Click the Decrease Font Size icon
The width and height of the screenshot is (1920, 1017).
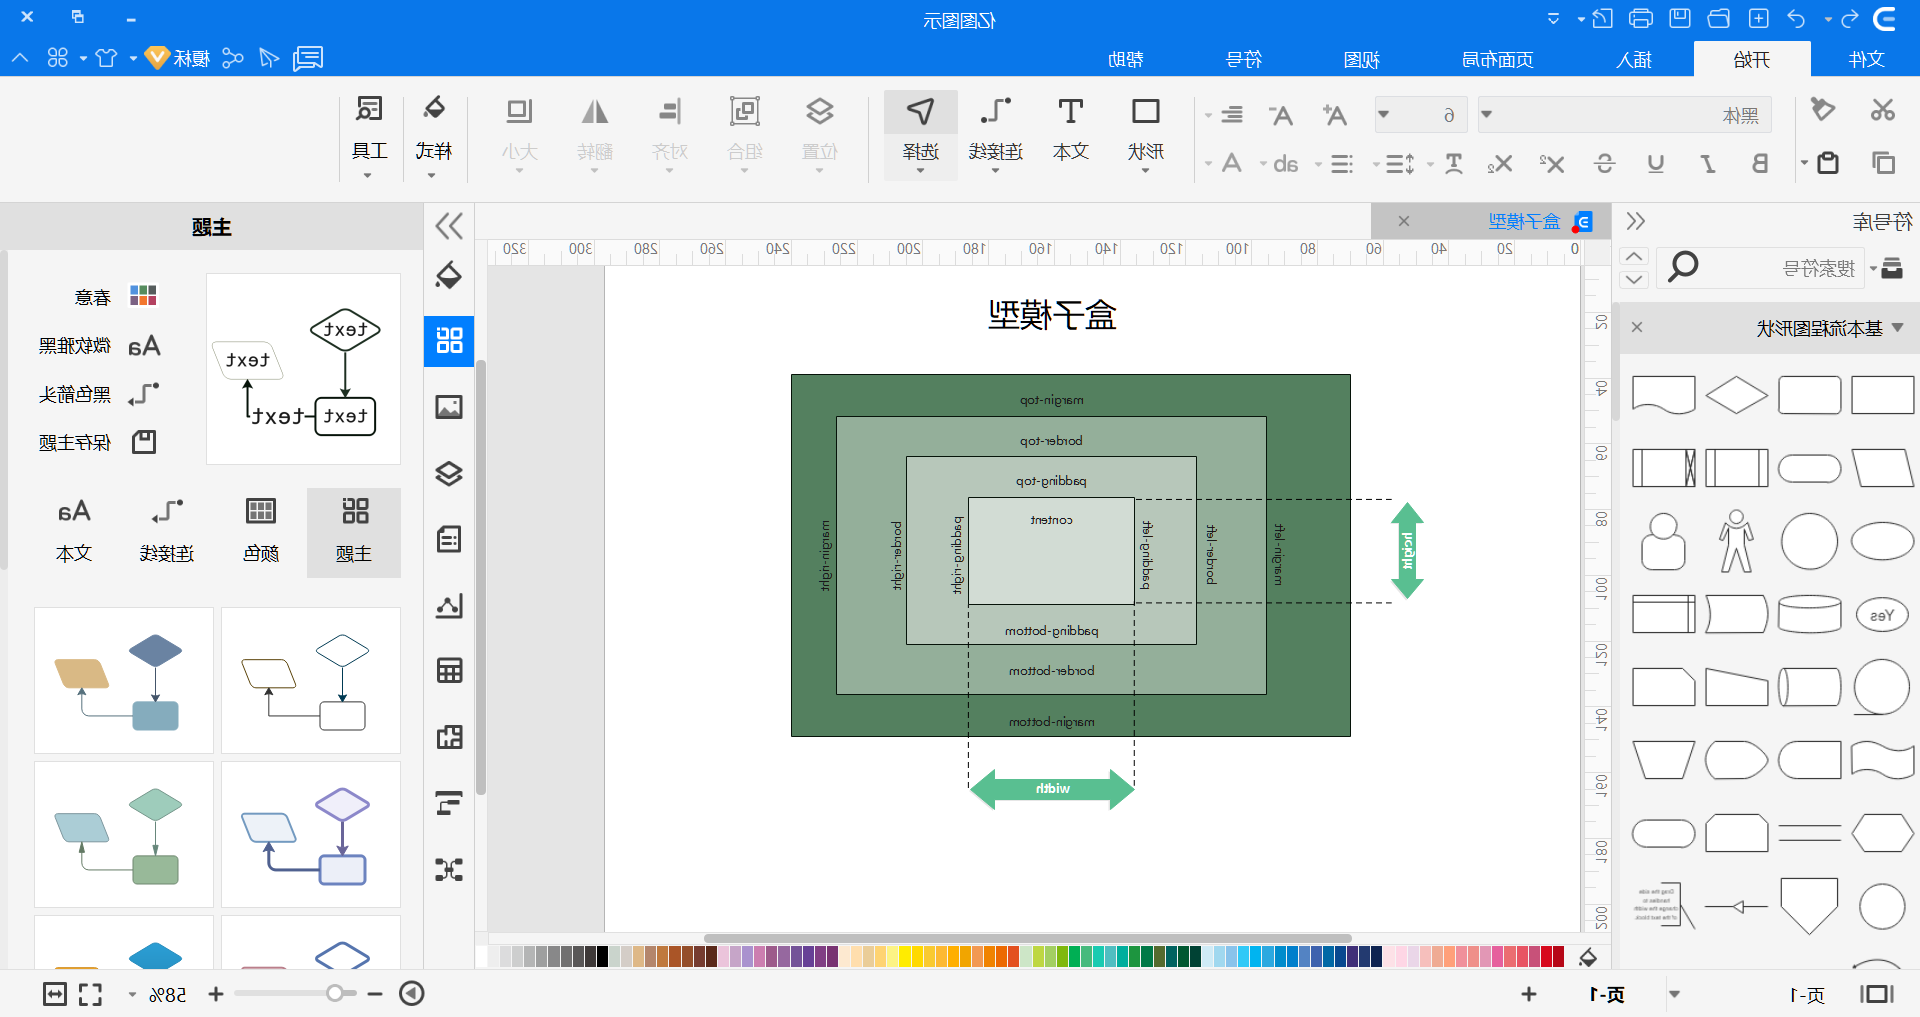[x=1281, y=115]
